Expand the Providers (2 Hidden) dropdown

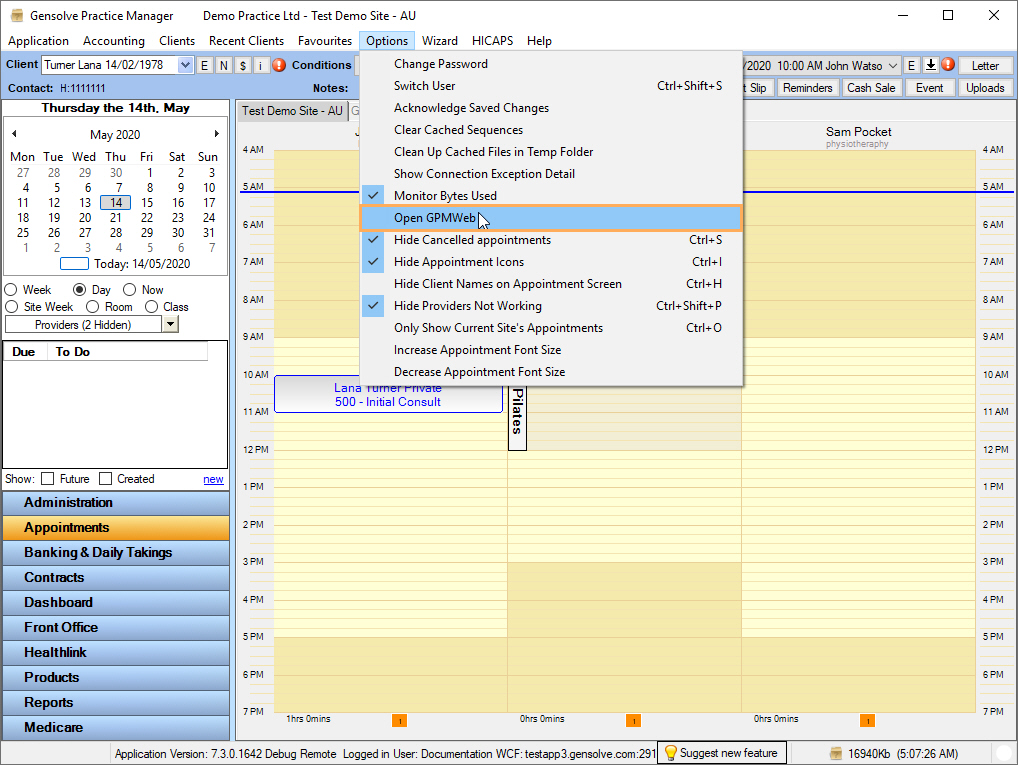(170, 324)
